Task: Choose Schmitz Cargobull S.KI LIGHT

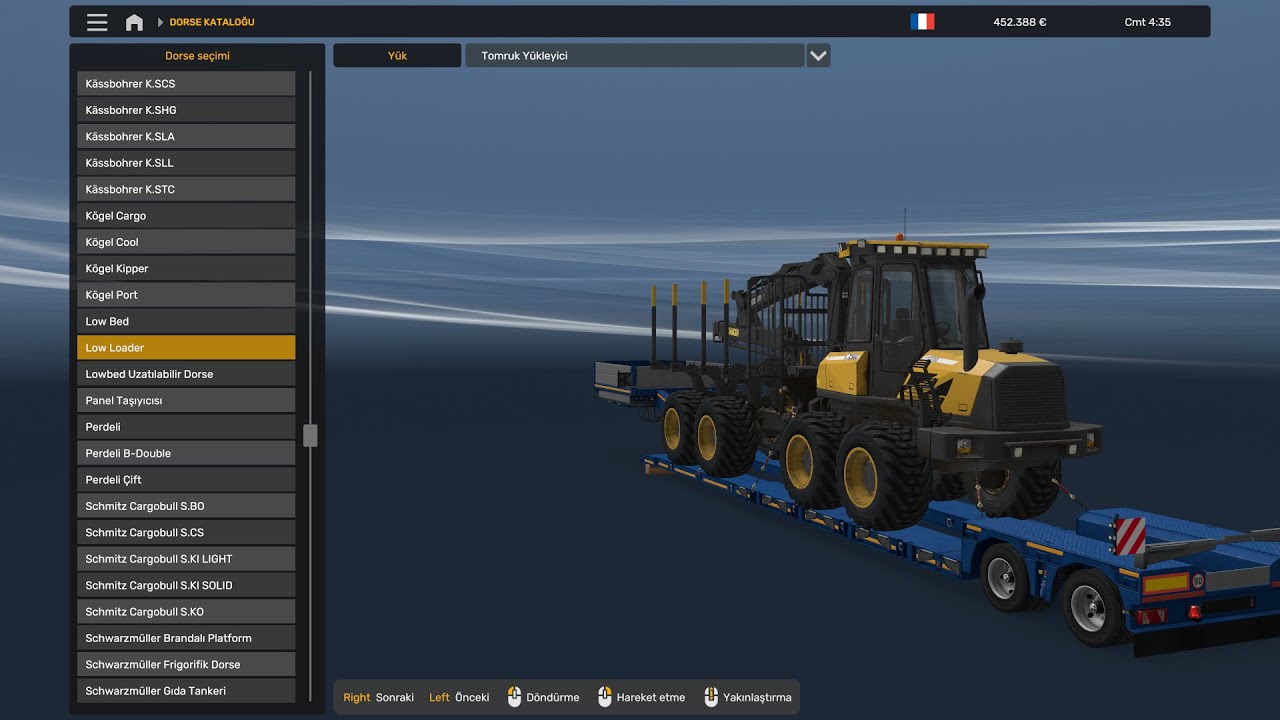Action: (186, 559)
